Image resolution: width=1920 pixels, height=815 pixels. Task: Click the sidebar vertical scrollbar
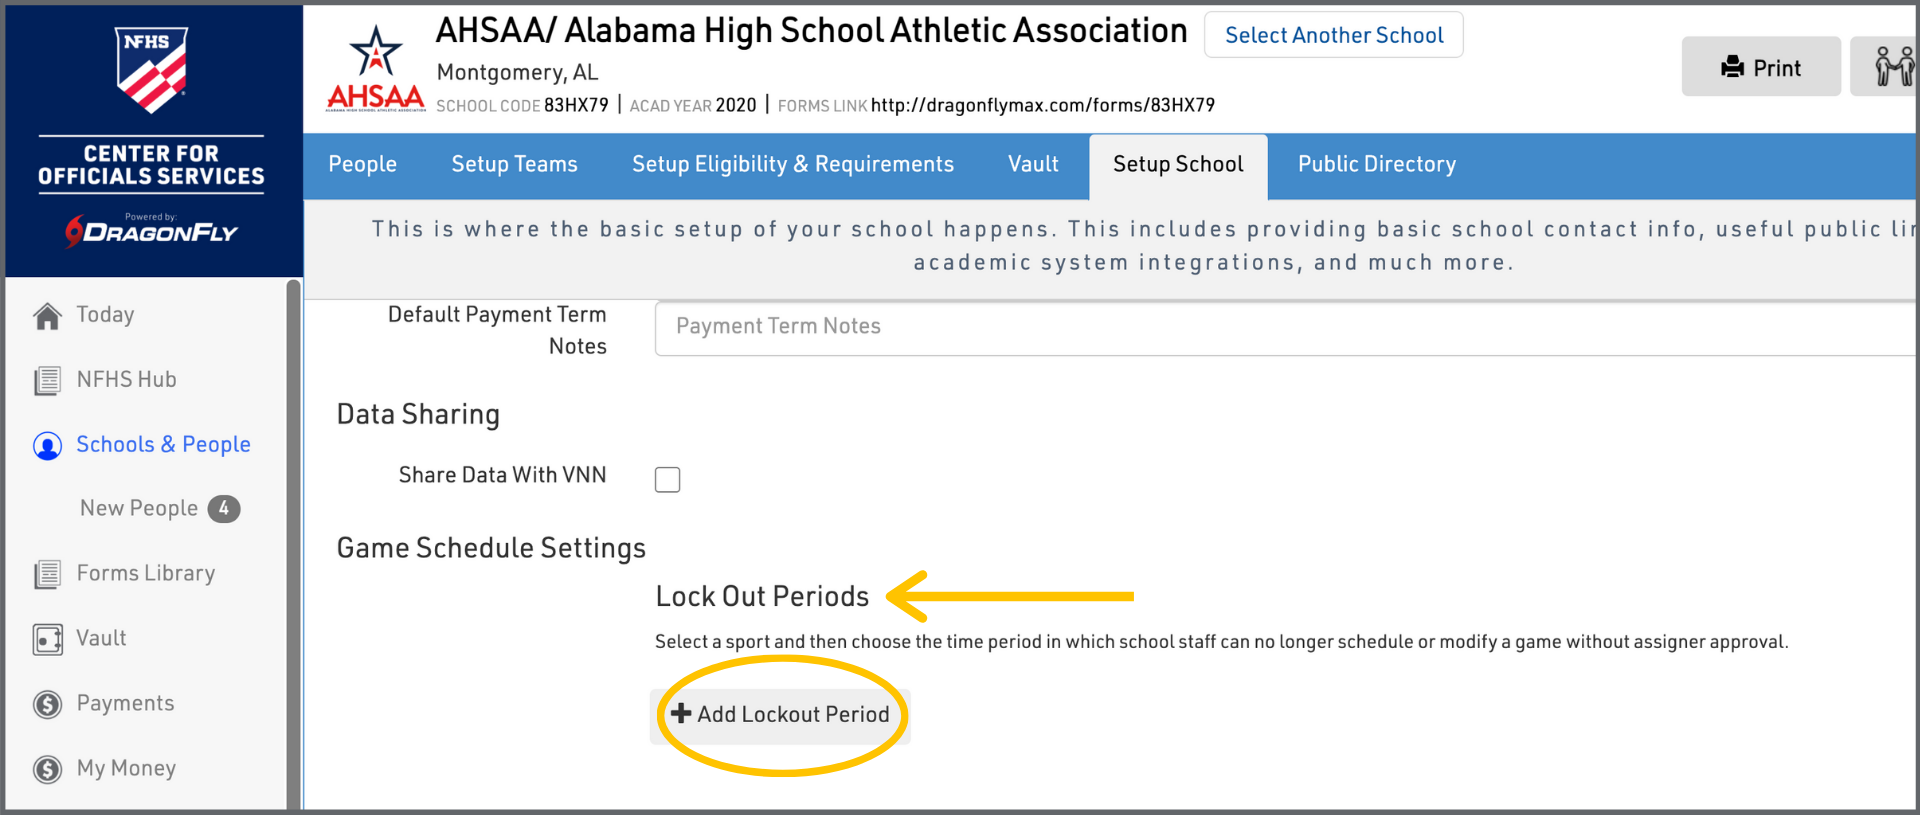click(293, 540)
